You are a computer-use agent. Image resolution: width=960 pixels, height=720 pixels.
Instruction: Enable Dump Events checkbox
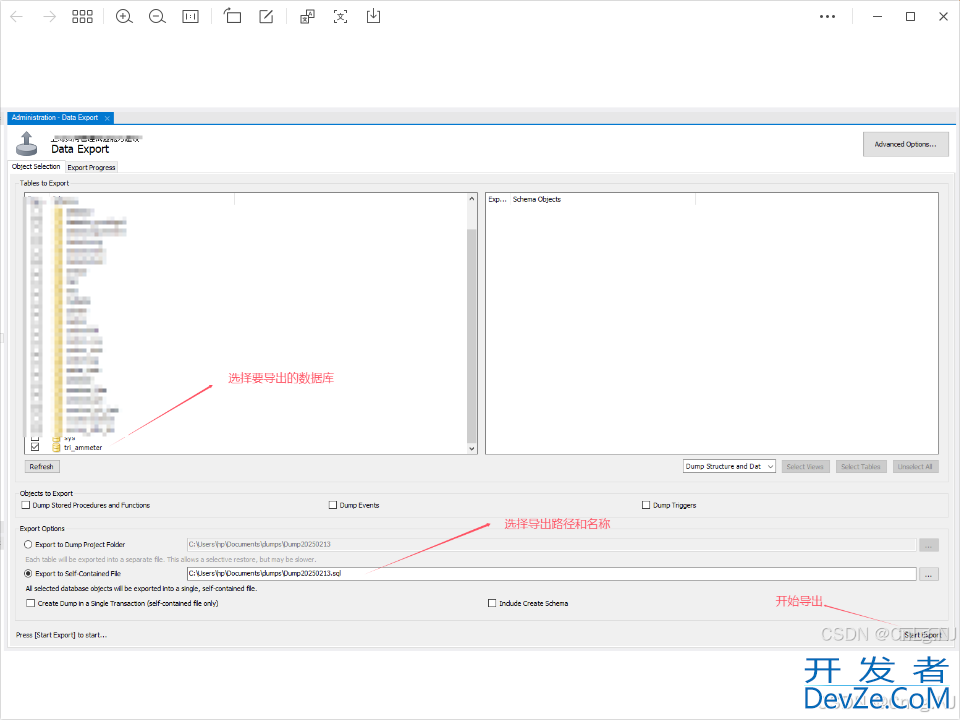coord(333,505)
